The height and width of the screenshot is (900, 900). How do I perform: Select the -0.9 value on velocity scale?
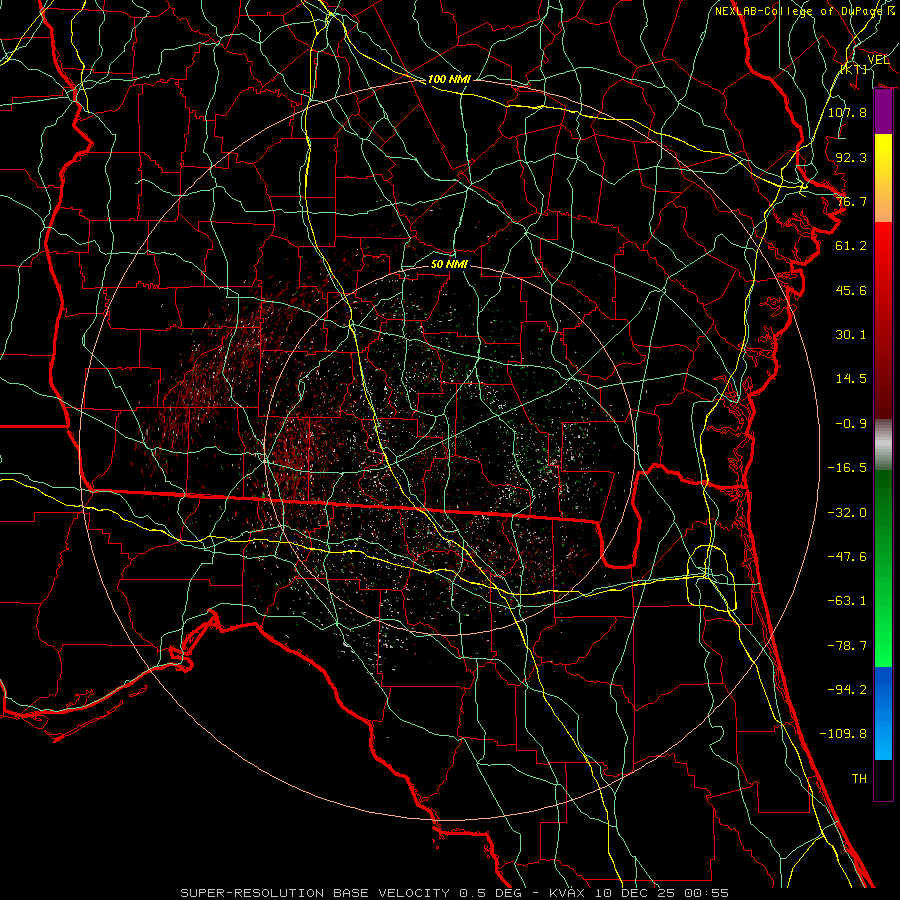[x=851, y=424]
